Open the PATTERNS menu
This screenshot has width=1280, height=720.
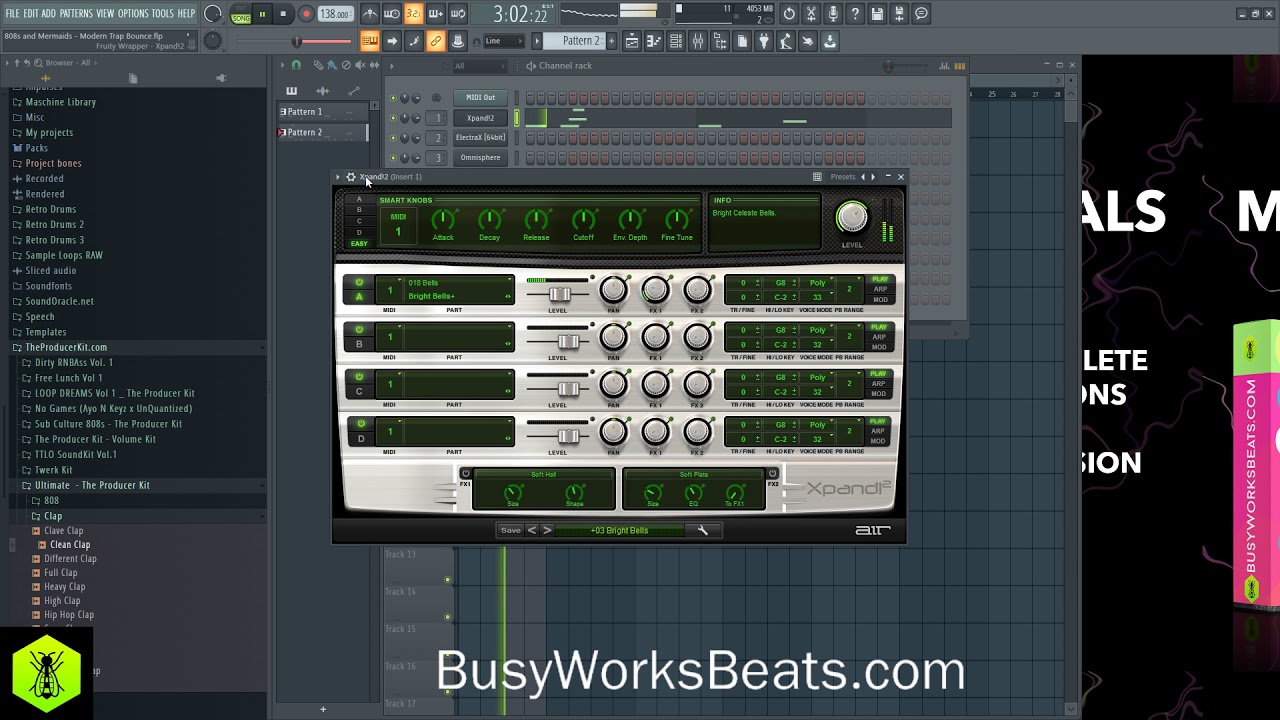coord(76,14)
